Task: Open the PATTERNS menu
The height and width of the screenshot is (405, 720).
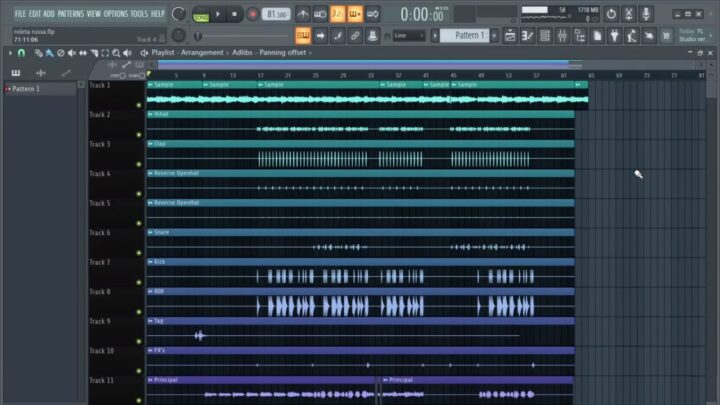Action: tap(71, 14)
